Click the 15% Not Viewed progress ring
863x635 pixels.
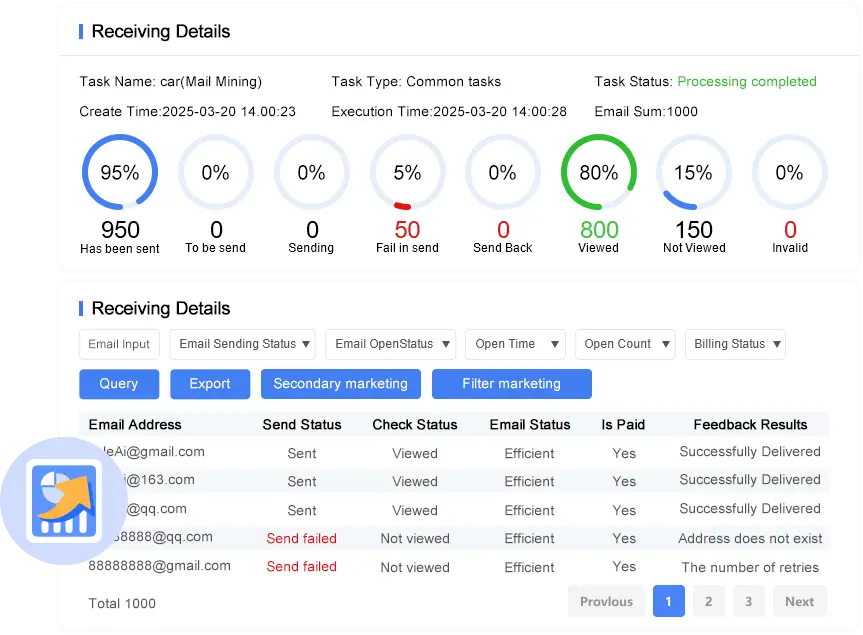693,173
